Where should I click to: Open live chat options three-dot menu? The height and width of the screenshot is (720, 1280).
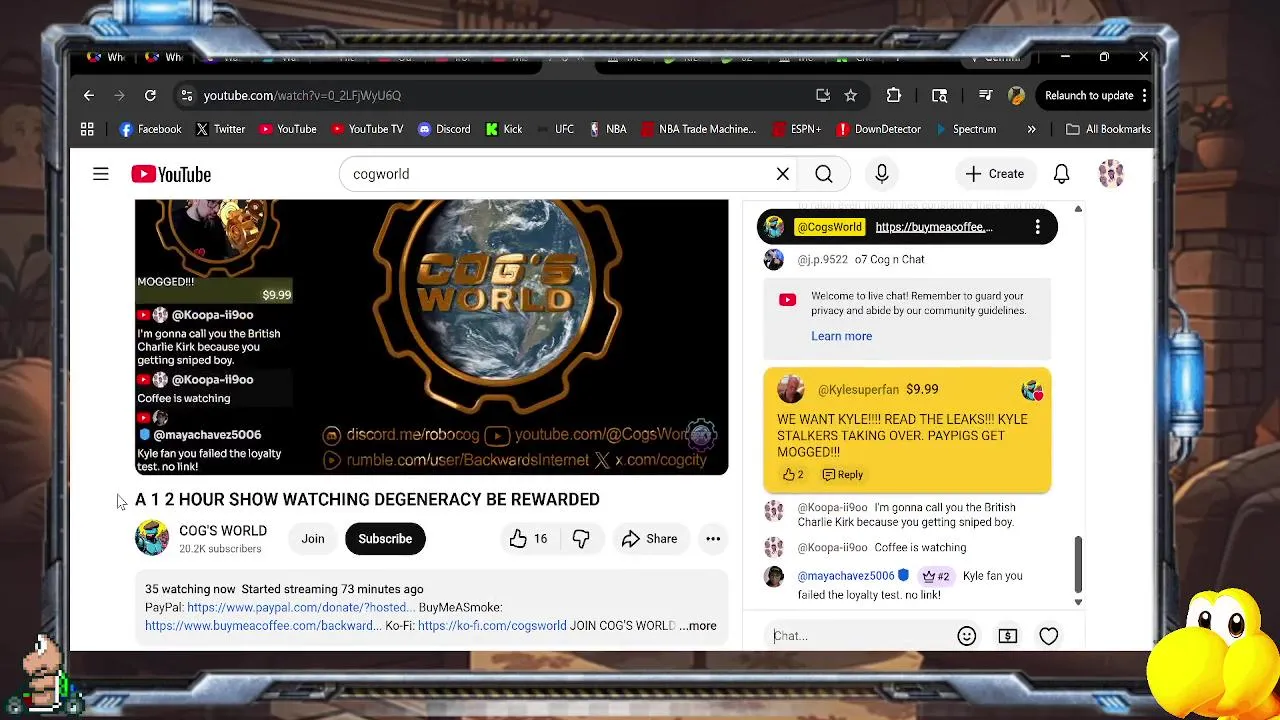point(1037,227)
